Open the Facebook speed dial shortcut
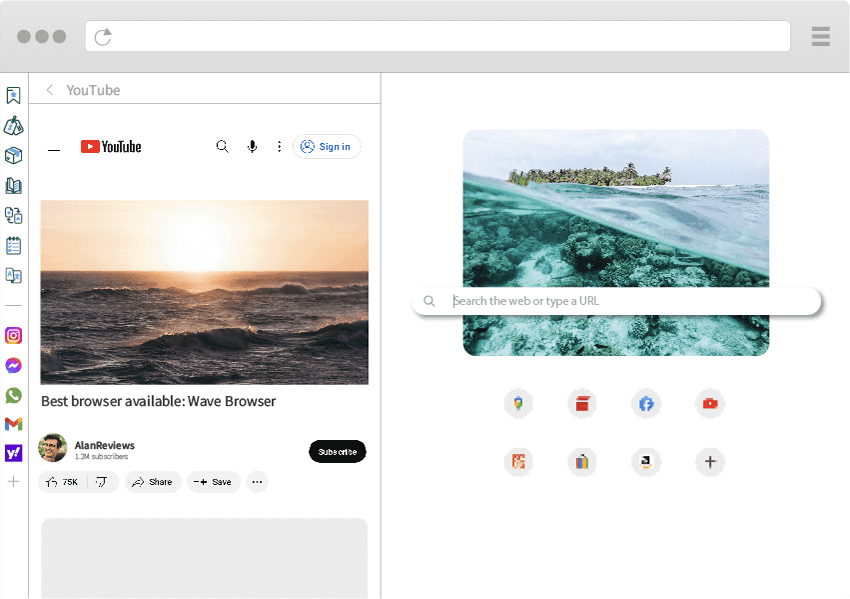This screenshot has width=850, height=599. [646, 404]
